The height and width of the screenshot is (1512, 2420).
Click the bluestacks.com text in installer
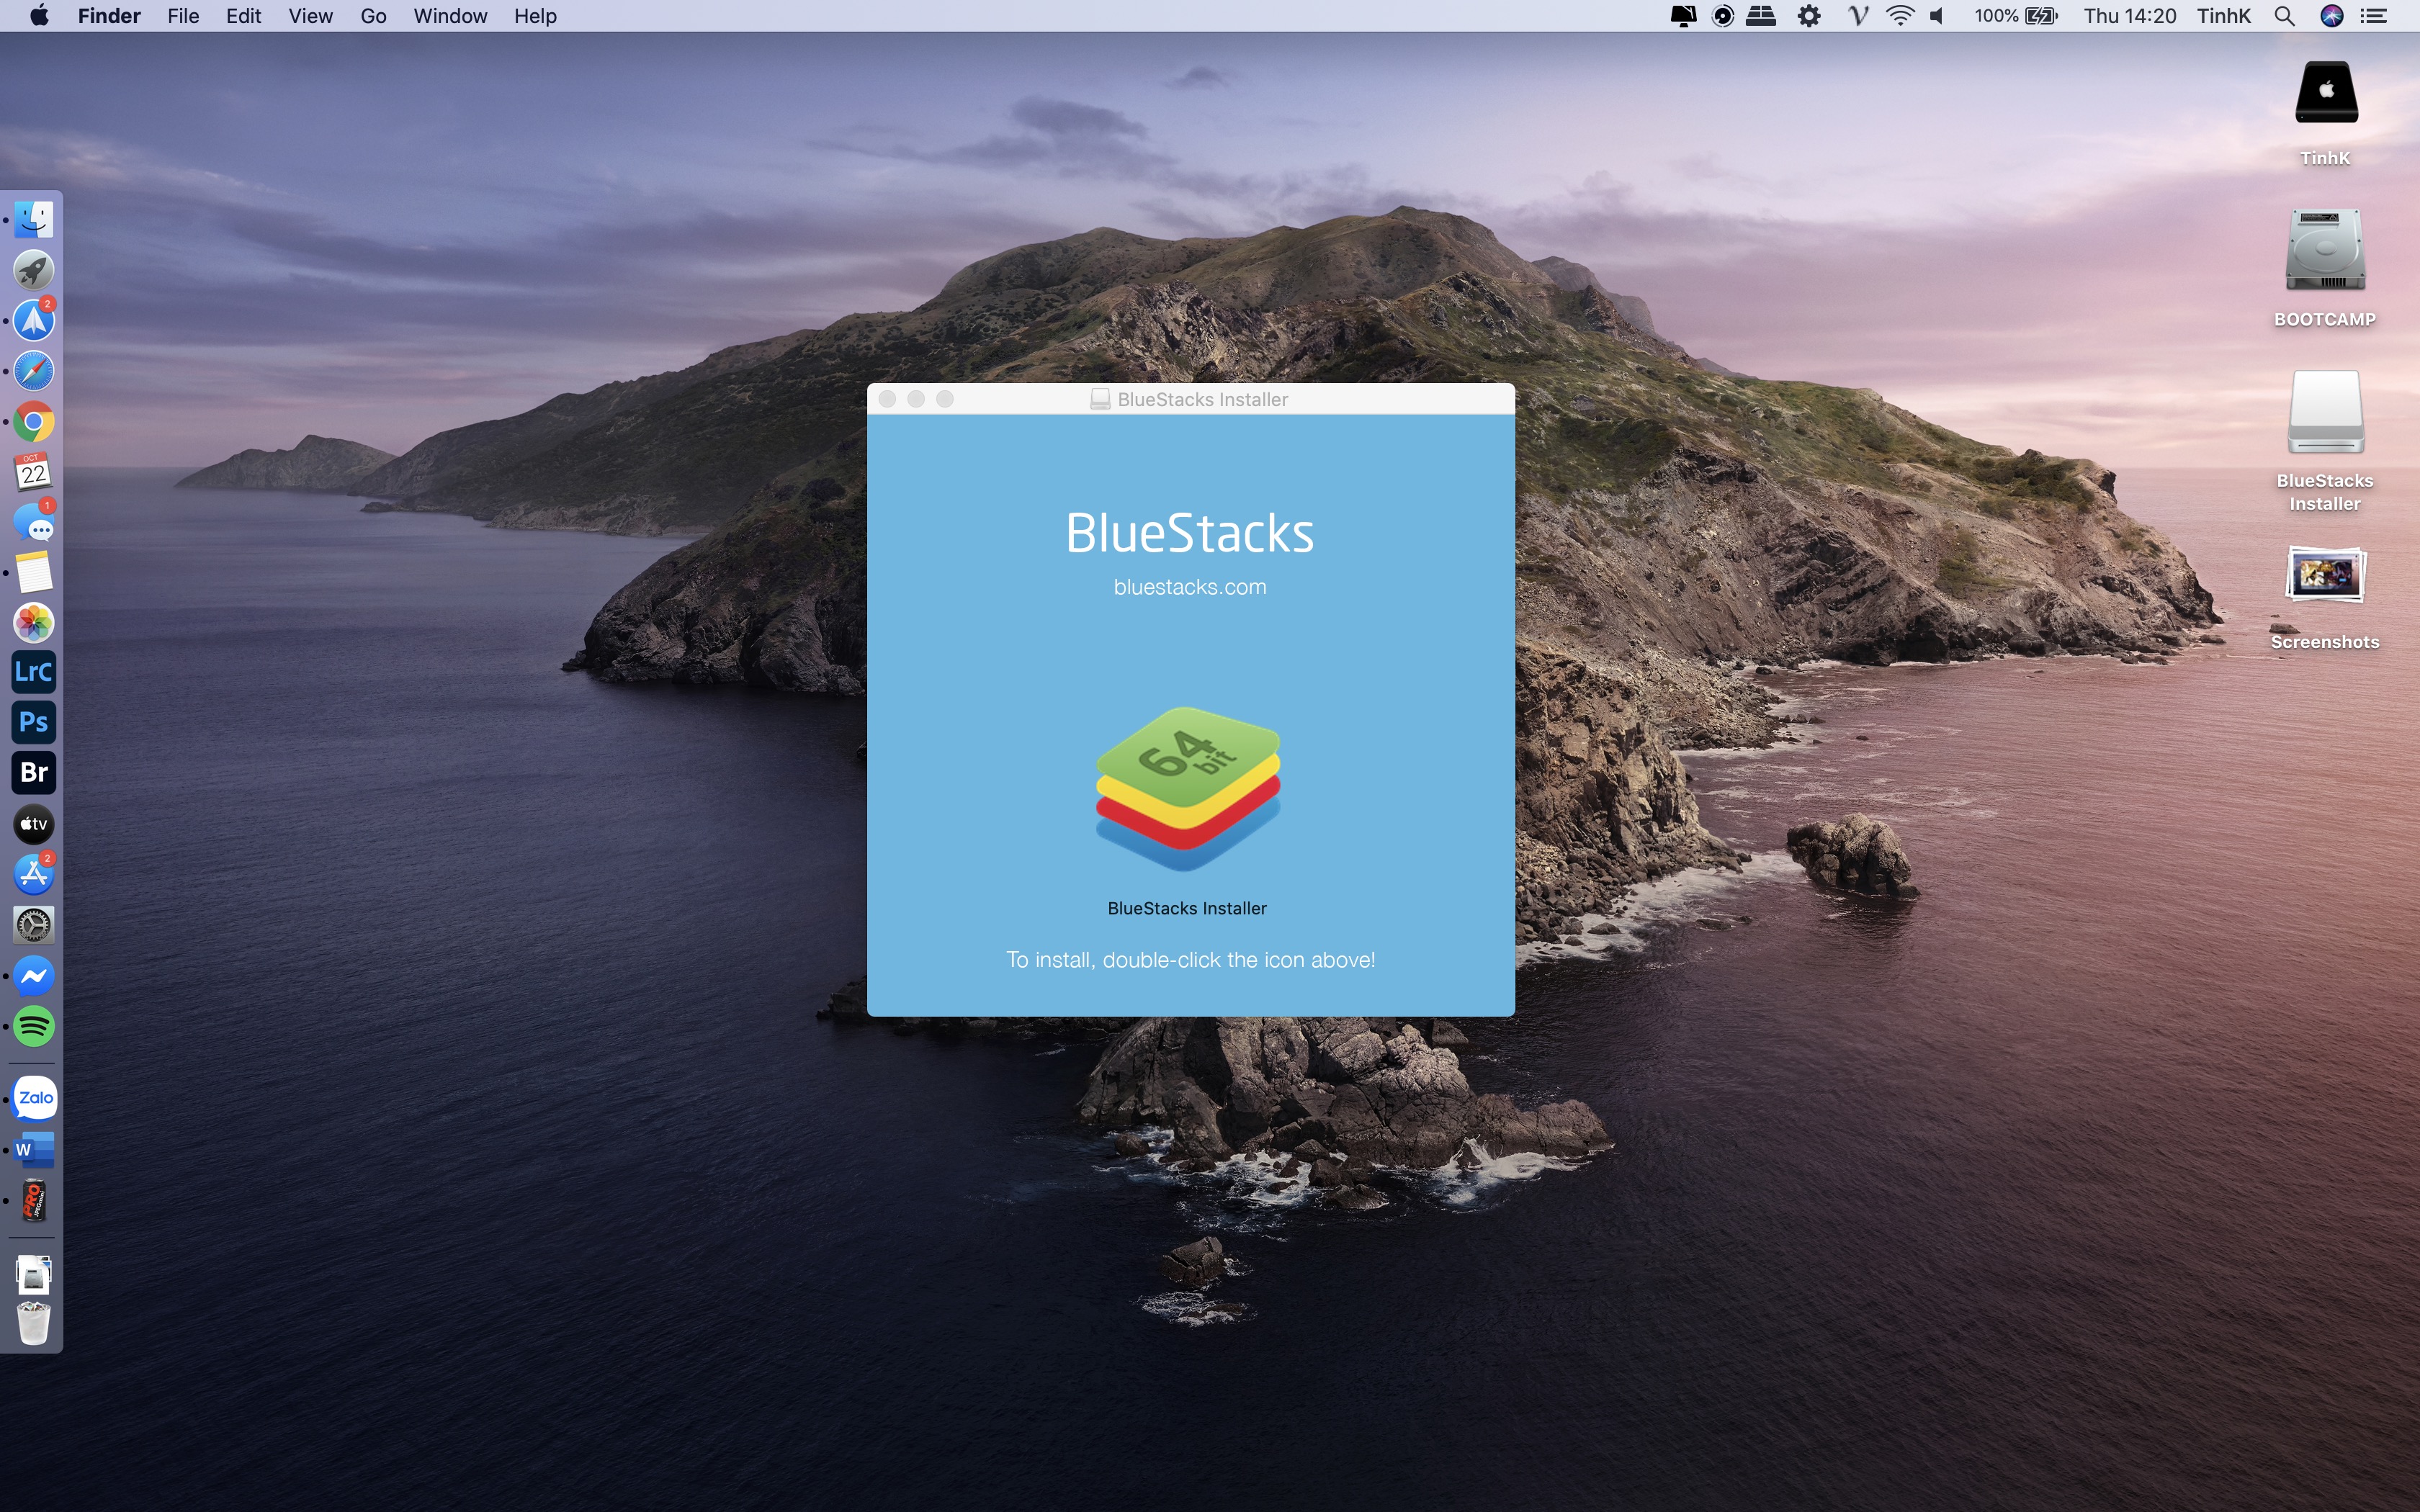pos(1190,587)
